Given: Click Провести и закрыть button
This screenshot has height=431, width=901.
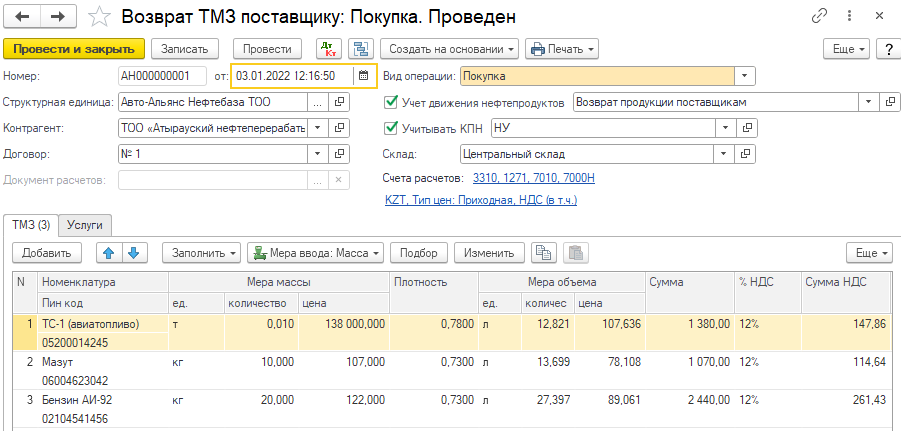Looking at the screenshot, I should (x=75, y=49).
